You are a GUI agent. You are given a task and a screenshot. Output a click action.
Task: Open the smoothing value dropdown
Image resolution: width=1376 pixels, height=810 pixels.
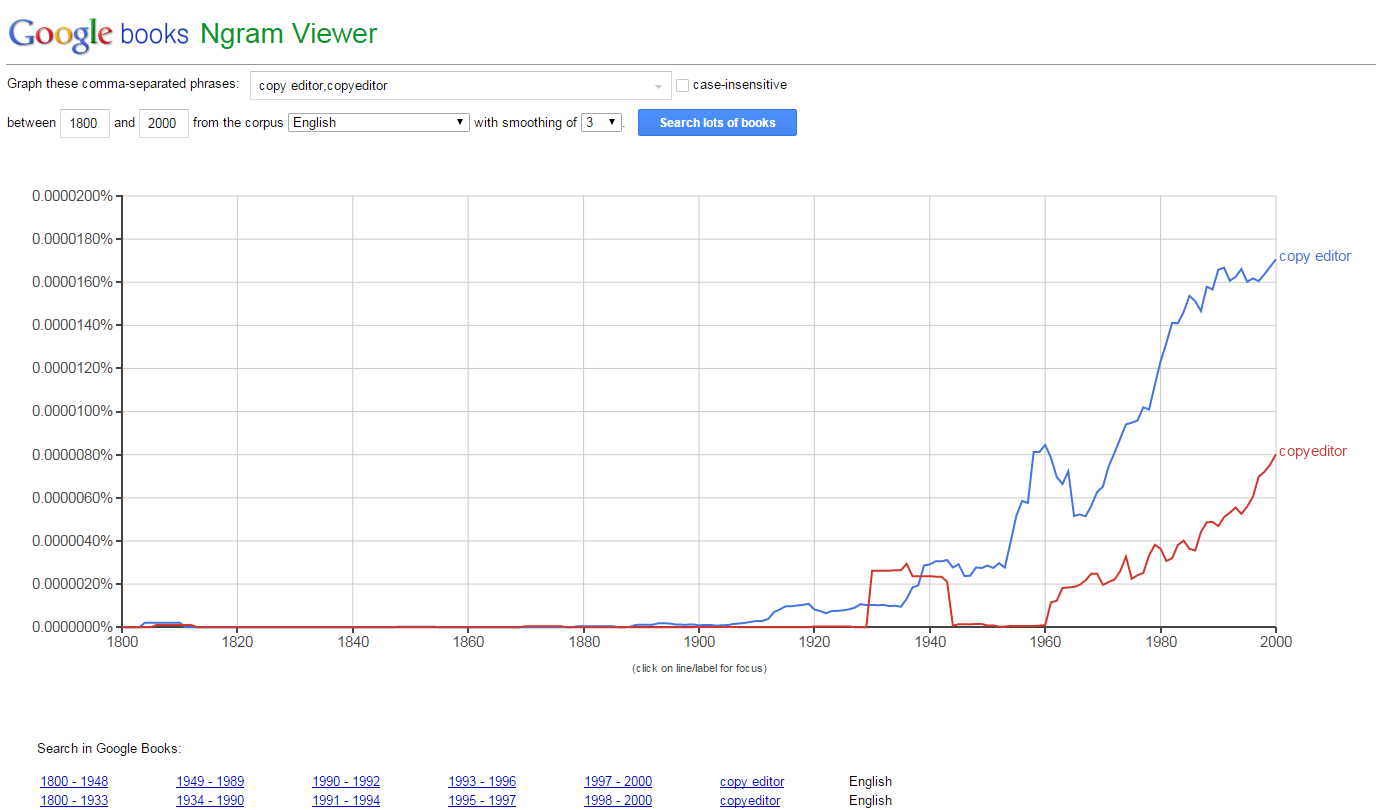(x=602, y=122)
